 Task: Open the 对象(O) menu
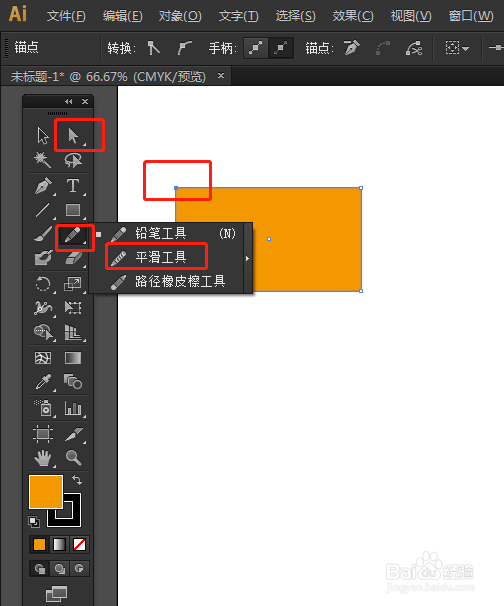[180, 16]
